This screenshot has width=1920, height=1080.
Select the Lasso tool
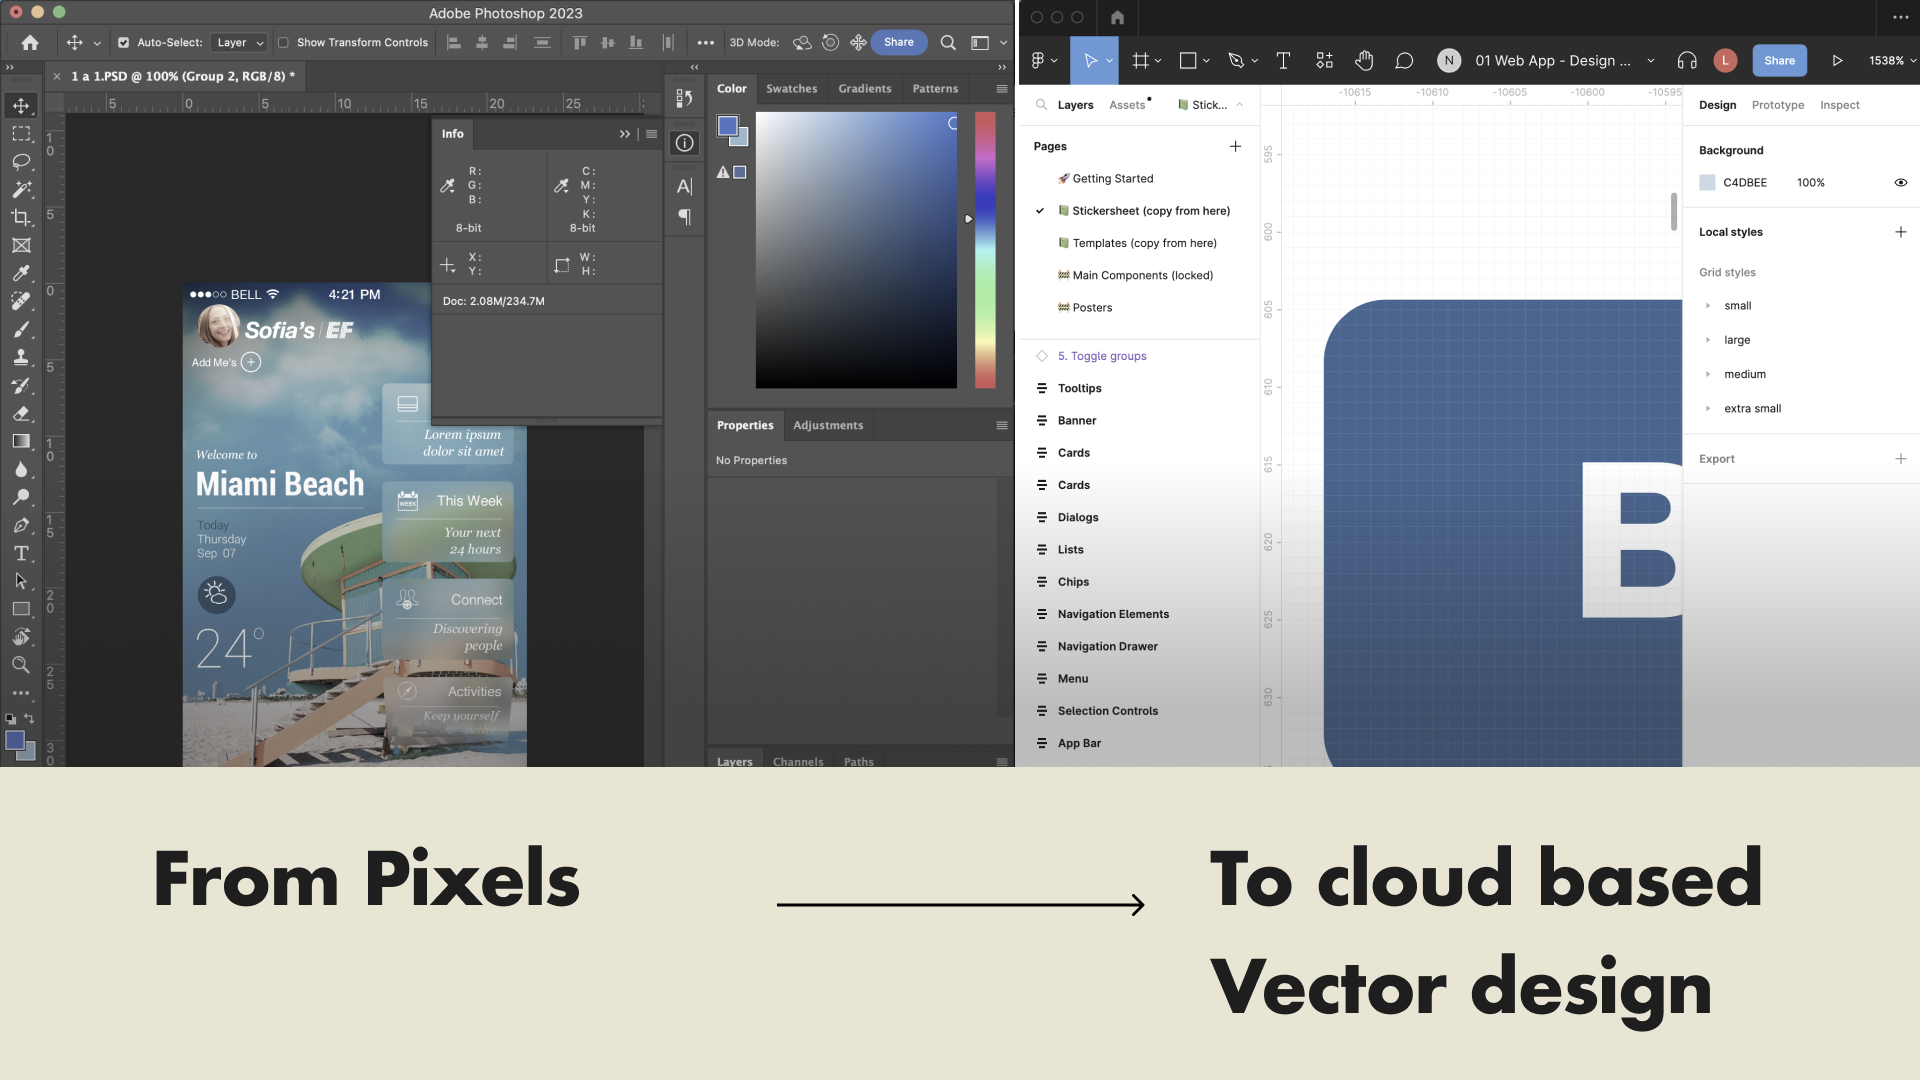pos(21,161)
